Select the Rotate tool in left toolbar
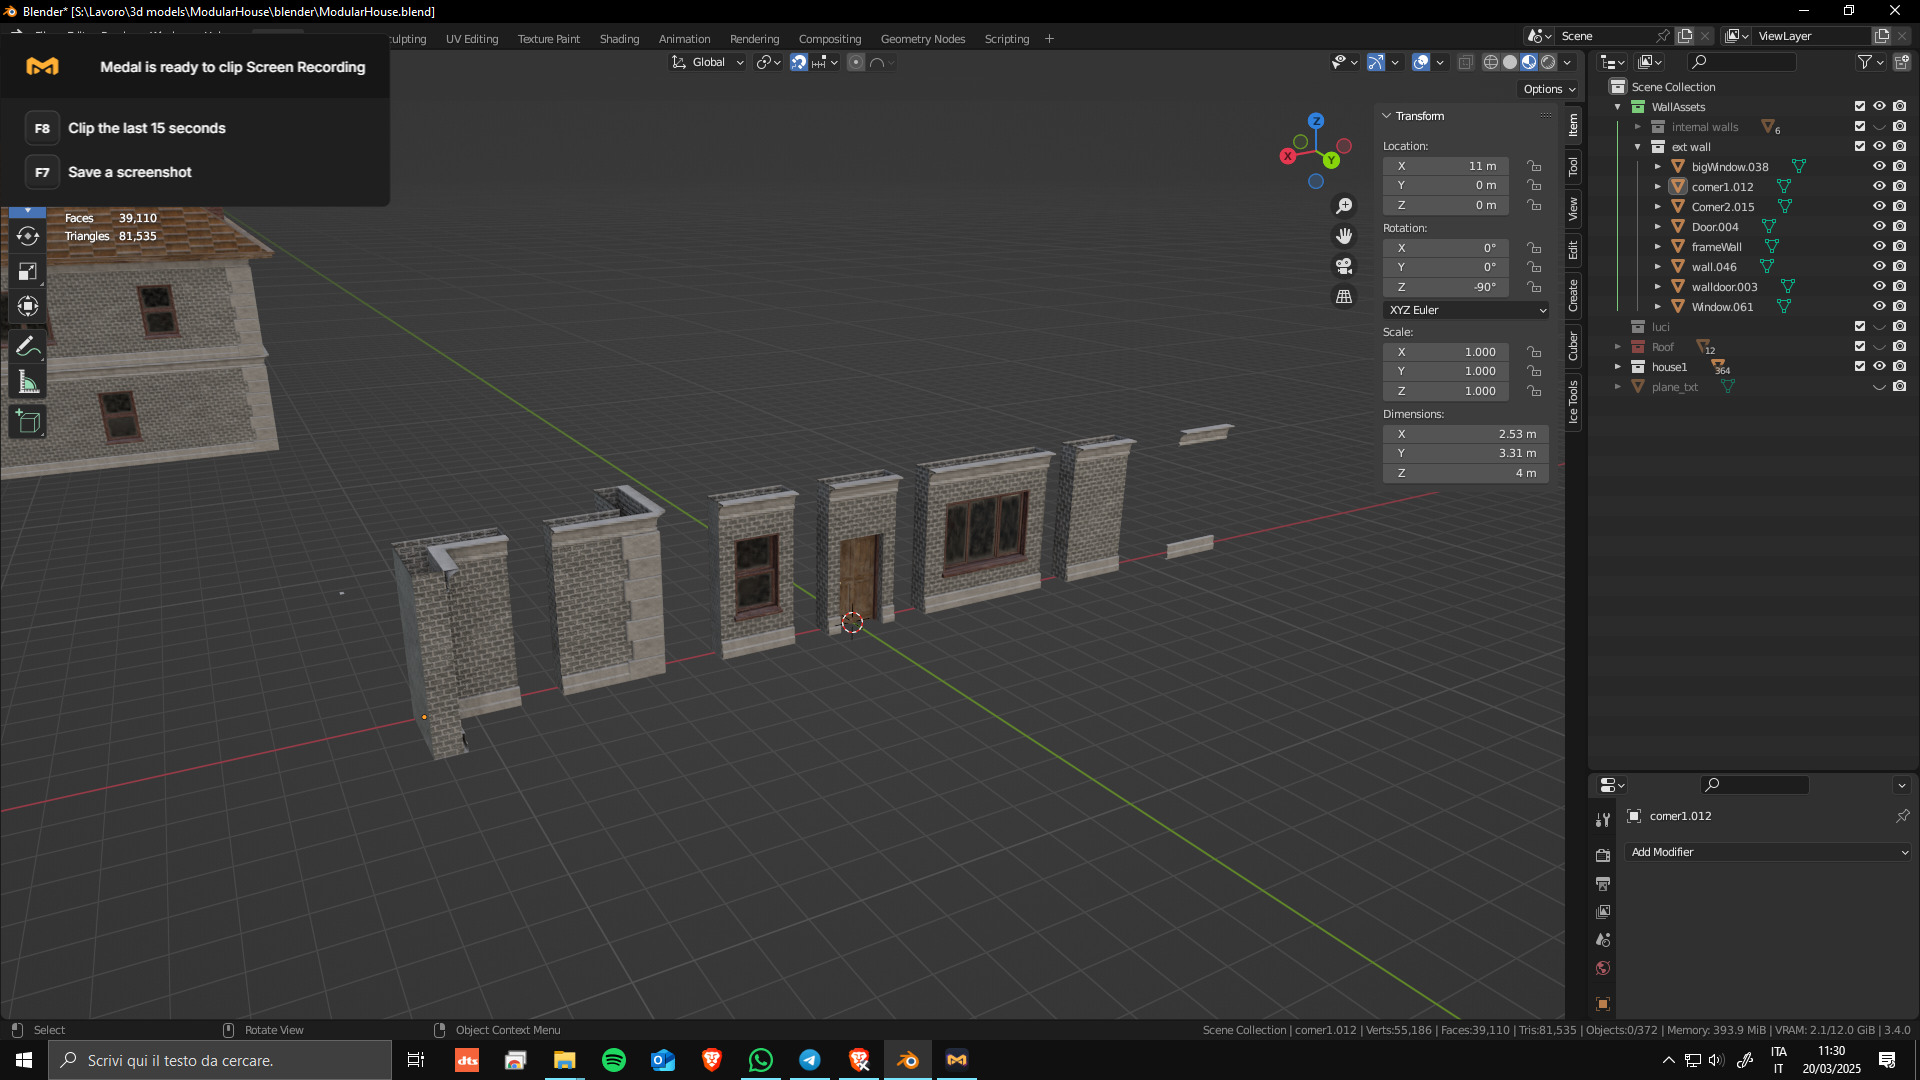 coord(28,237)
